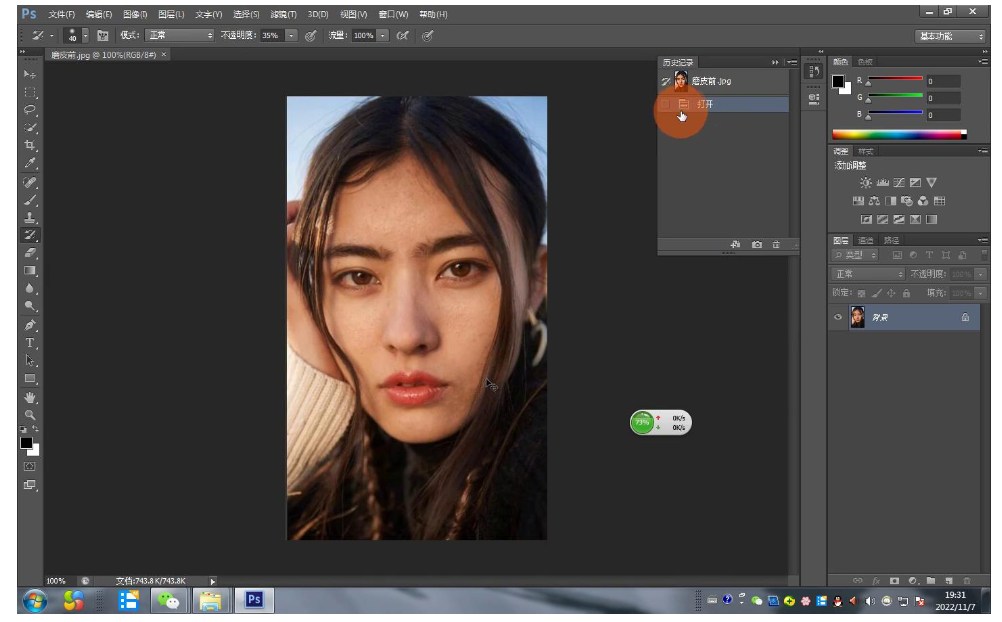Open the 文件(F) menu
This screenshot has width=1002, height=622.
click(x=61, y=14)
